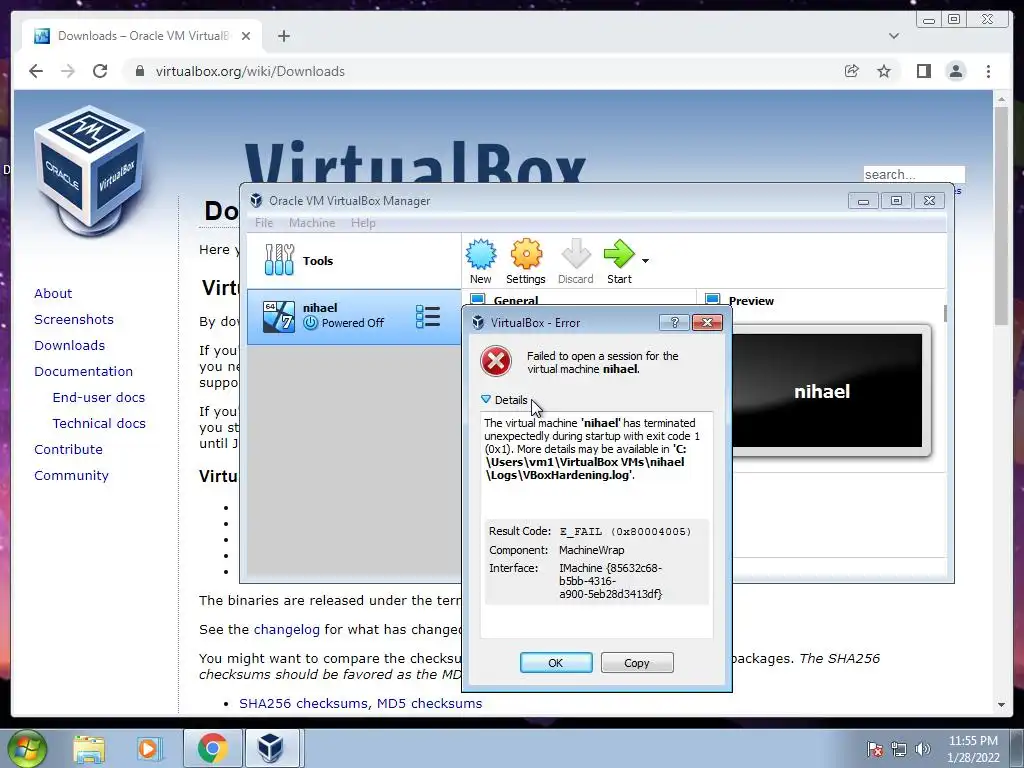The width and height of the screenshot is (1024, 768).
Task: Open End-user docs link
Action: pyautogui.click(x=99, y=397)
